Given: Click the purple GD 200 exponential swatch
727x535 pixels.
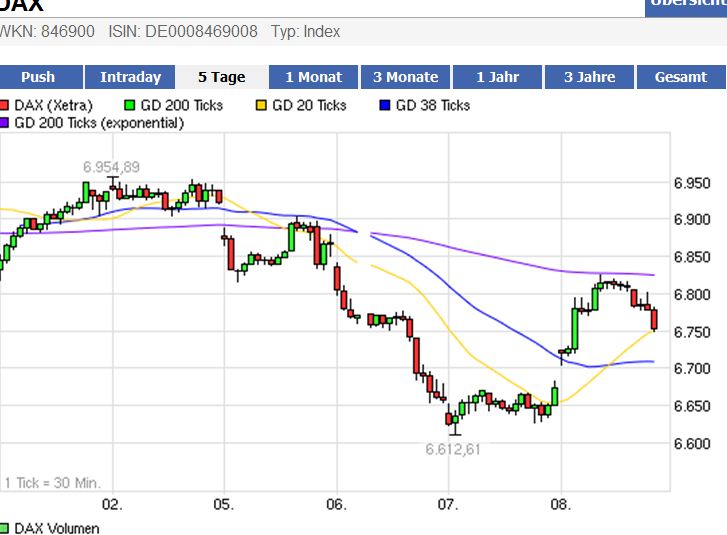Looking at the screenshot, I should pos(4,123).
